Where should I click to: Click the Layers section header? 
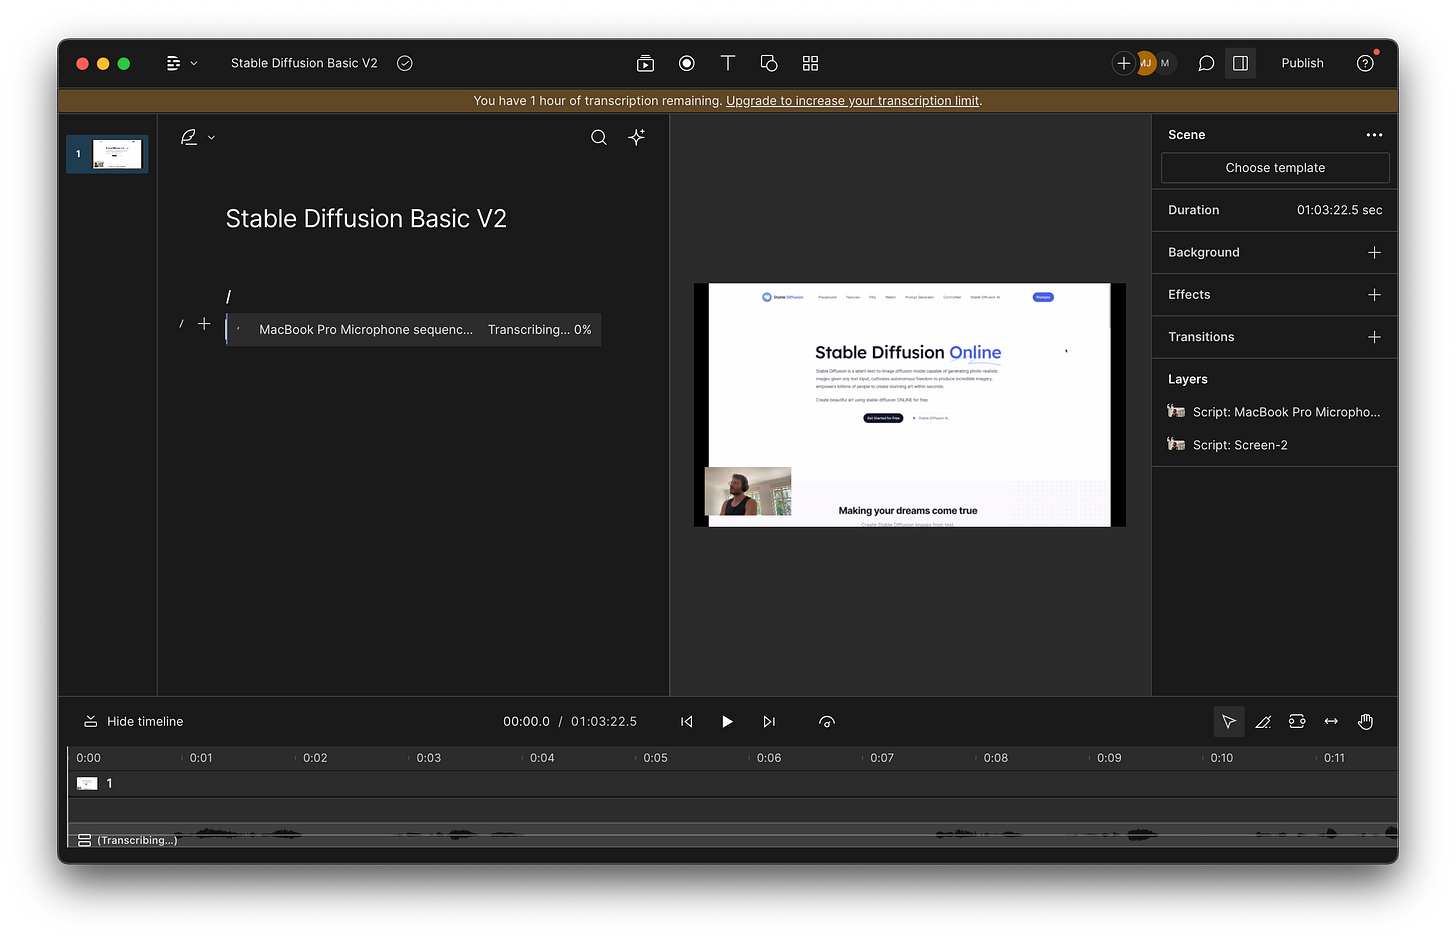[1188, 379]
